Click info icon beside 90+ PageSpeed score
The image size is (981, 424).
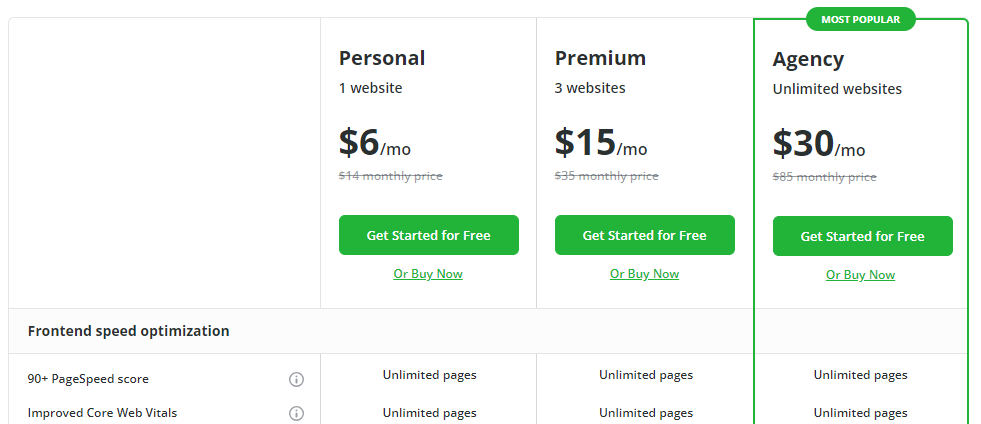pos(297,380)
